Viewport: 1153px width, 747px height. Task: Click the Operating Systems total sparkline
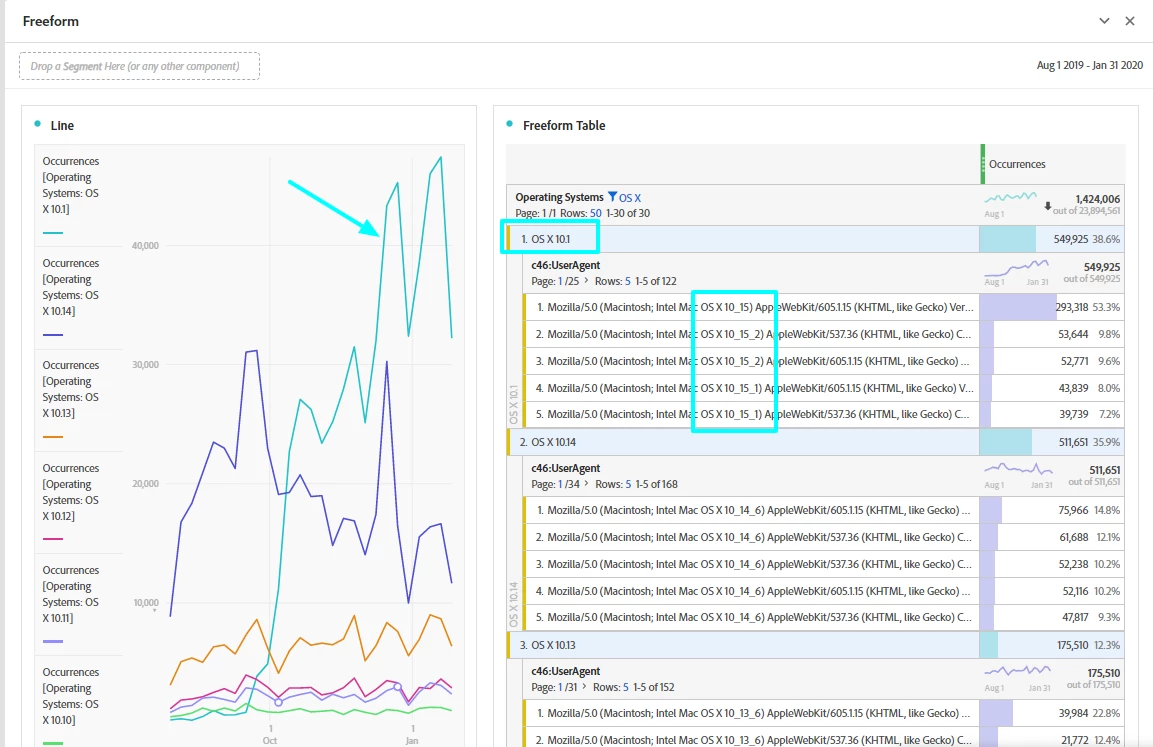[1010, 198]
